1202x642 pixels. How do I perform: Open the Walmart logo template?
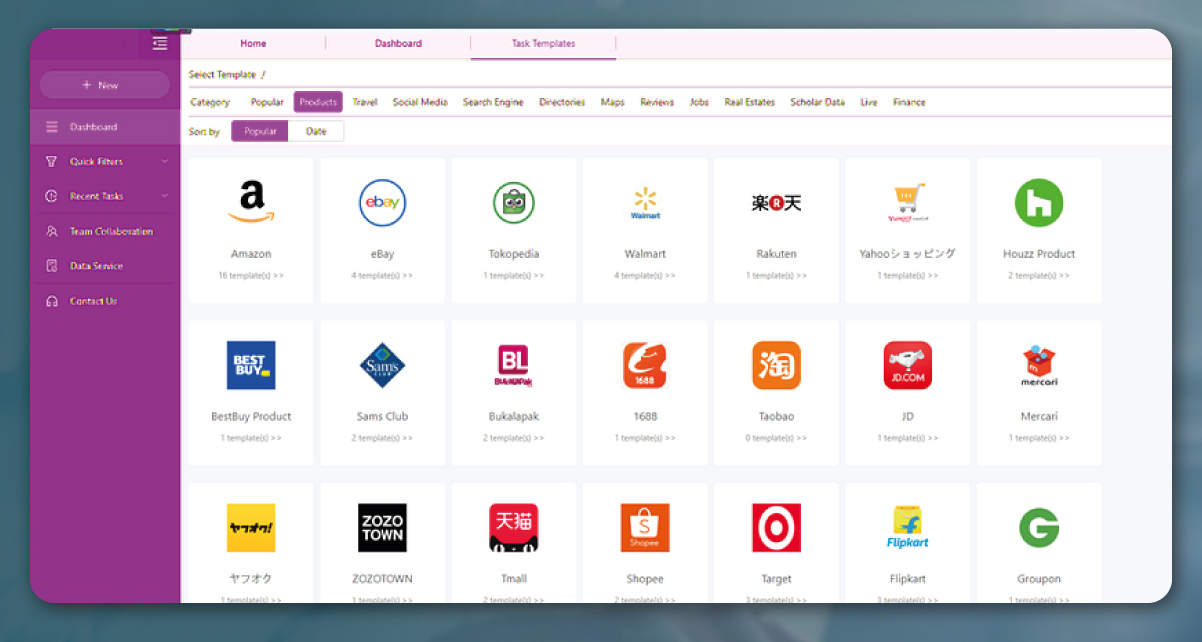click(x=645, y=203)
